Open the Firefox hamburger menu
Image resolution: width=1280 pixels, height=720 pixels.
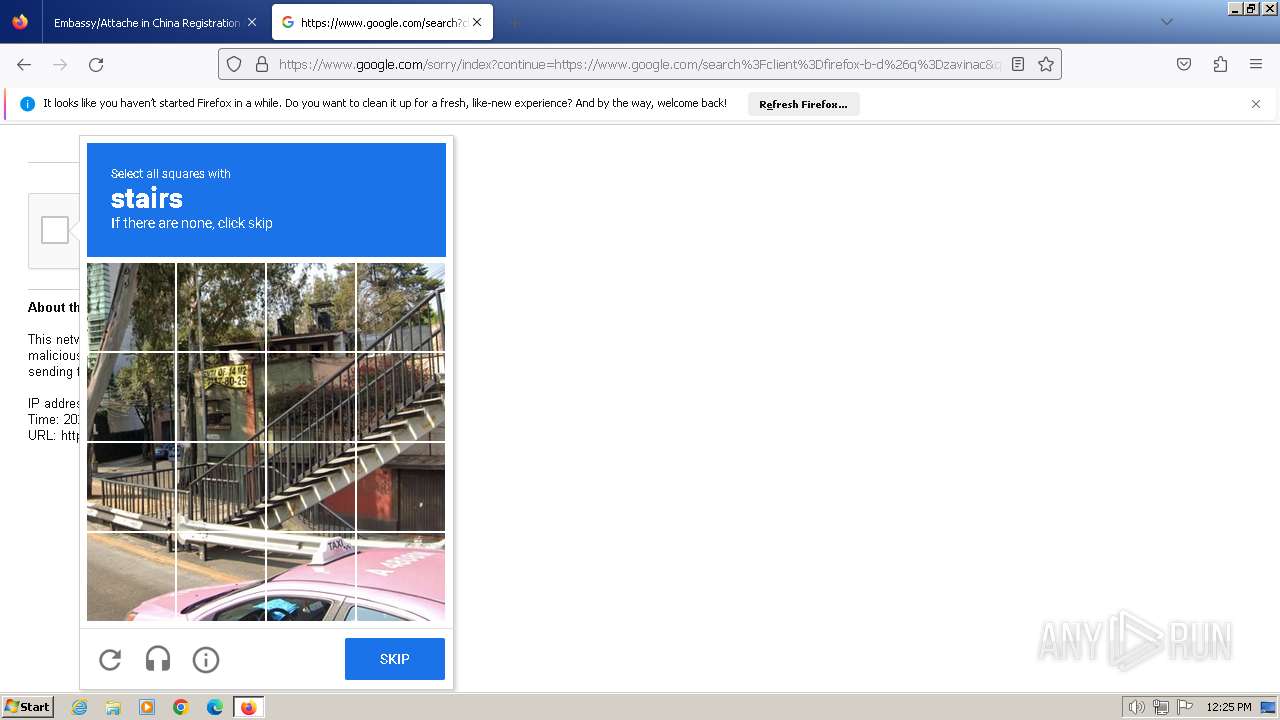1256,64
